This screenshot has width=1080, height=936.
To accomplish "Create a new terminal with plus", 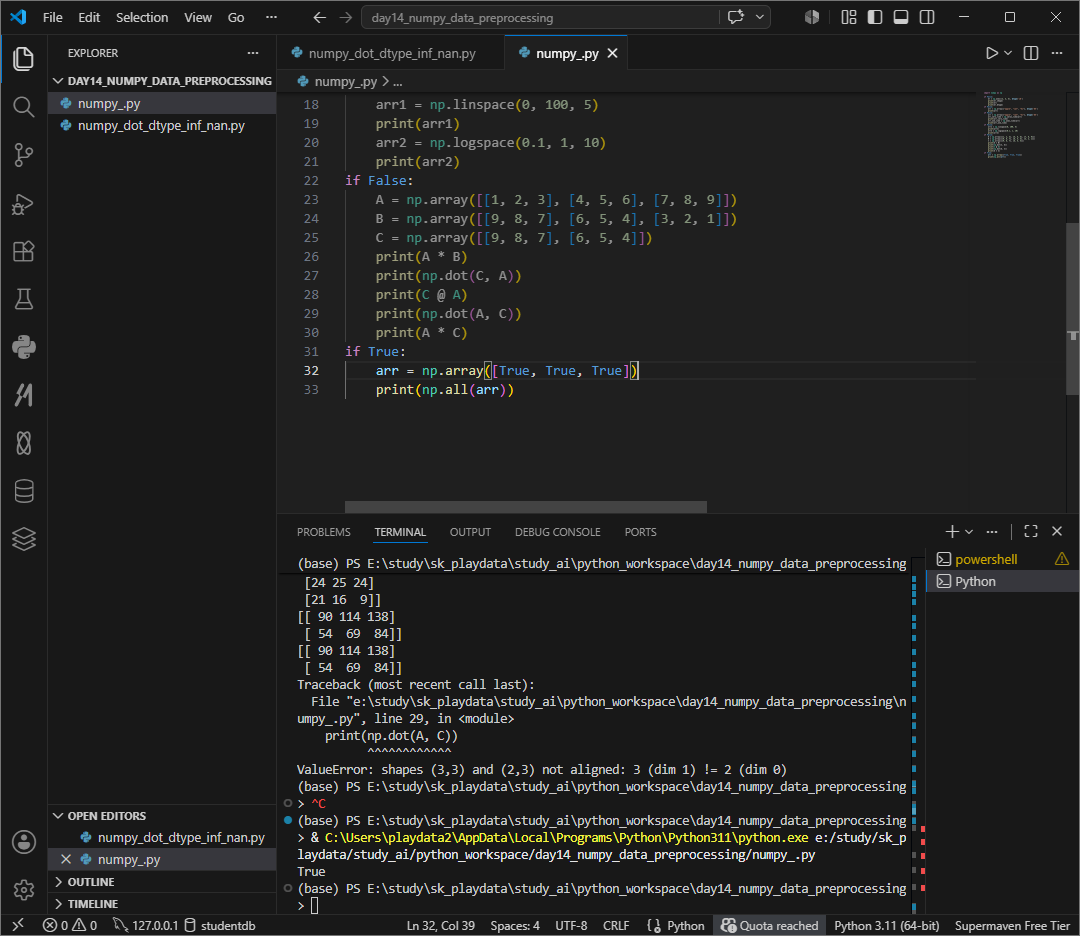I will [x=952, y=531].
